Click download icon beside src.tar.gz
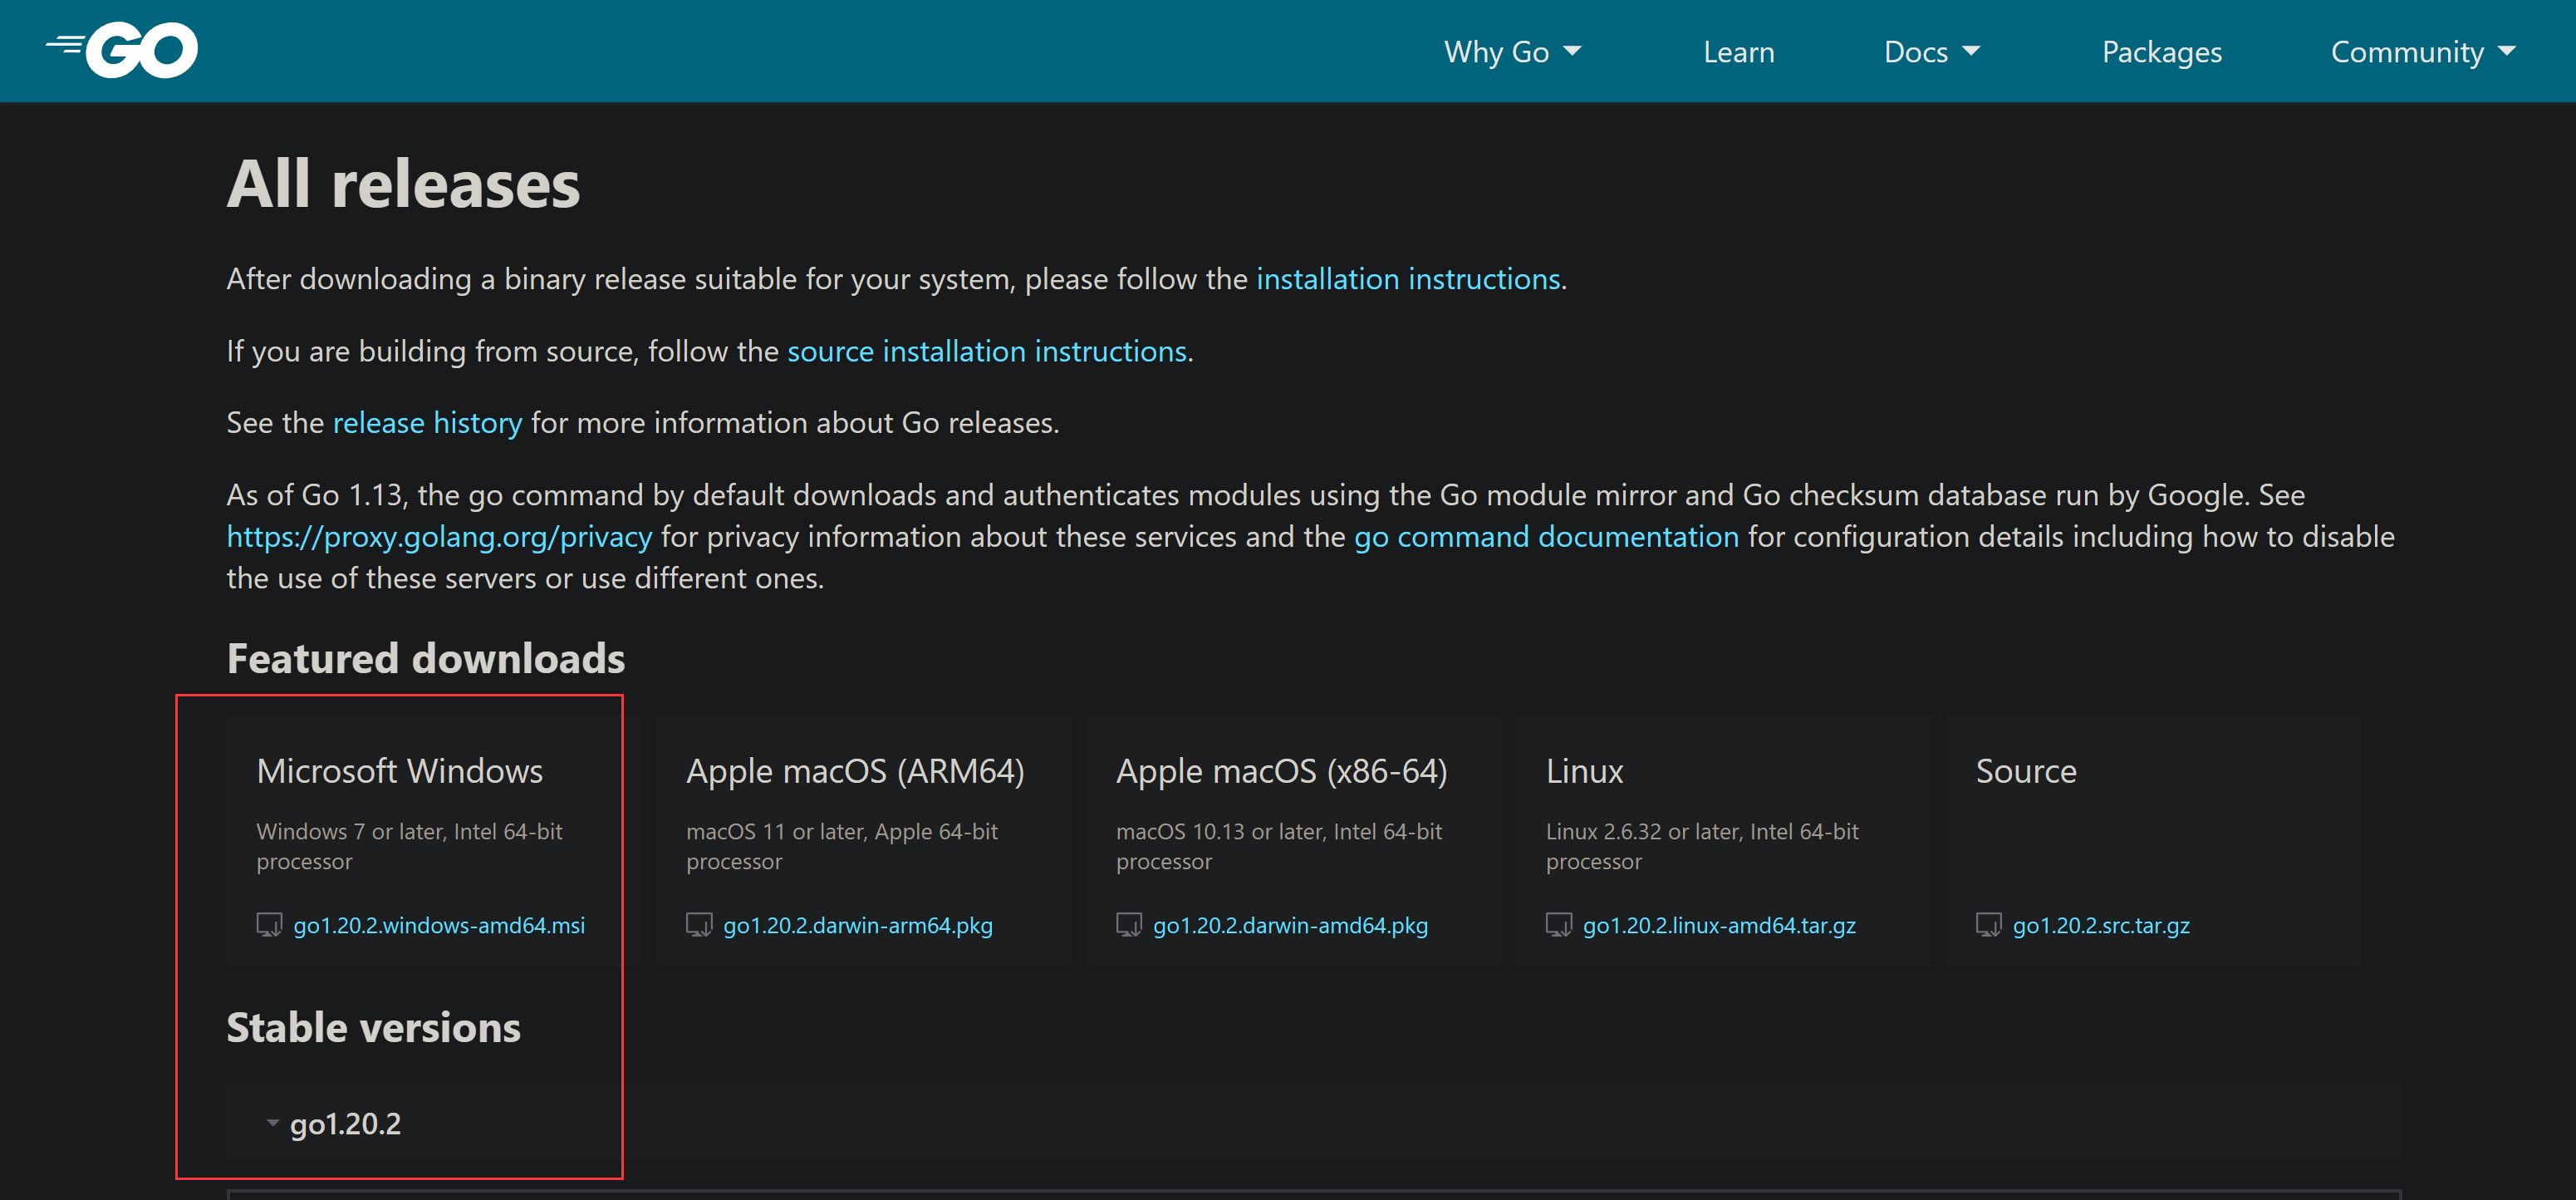This screenshot has height=1200, width=2576. 1988,925
